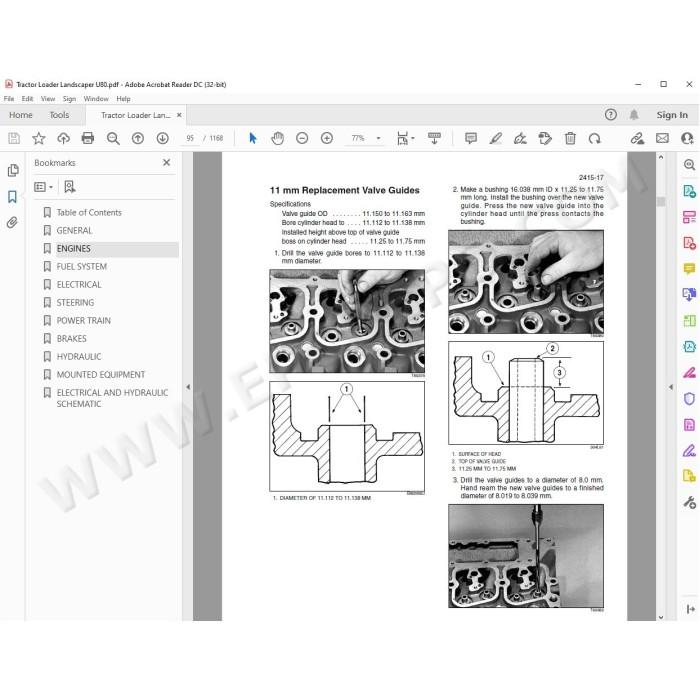Click the page number input field
Screen dimensions: 700x700
(190, 138)
